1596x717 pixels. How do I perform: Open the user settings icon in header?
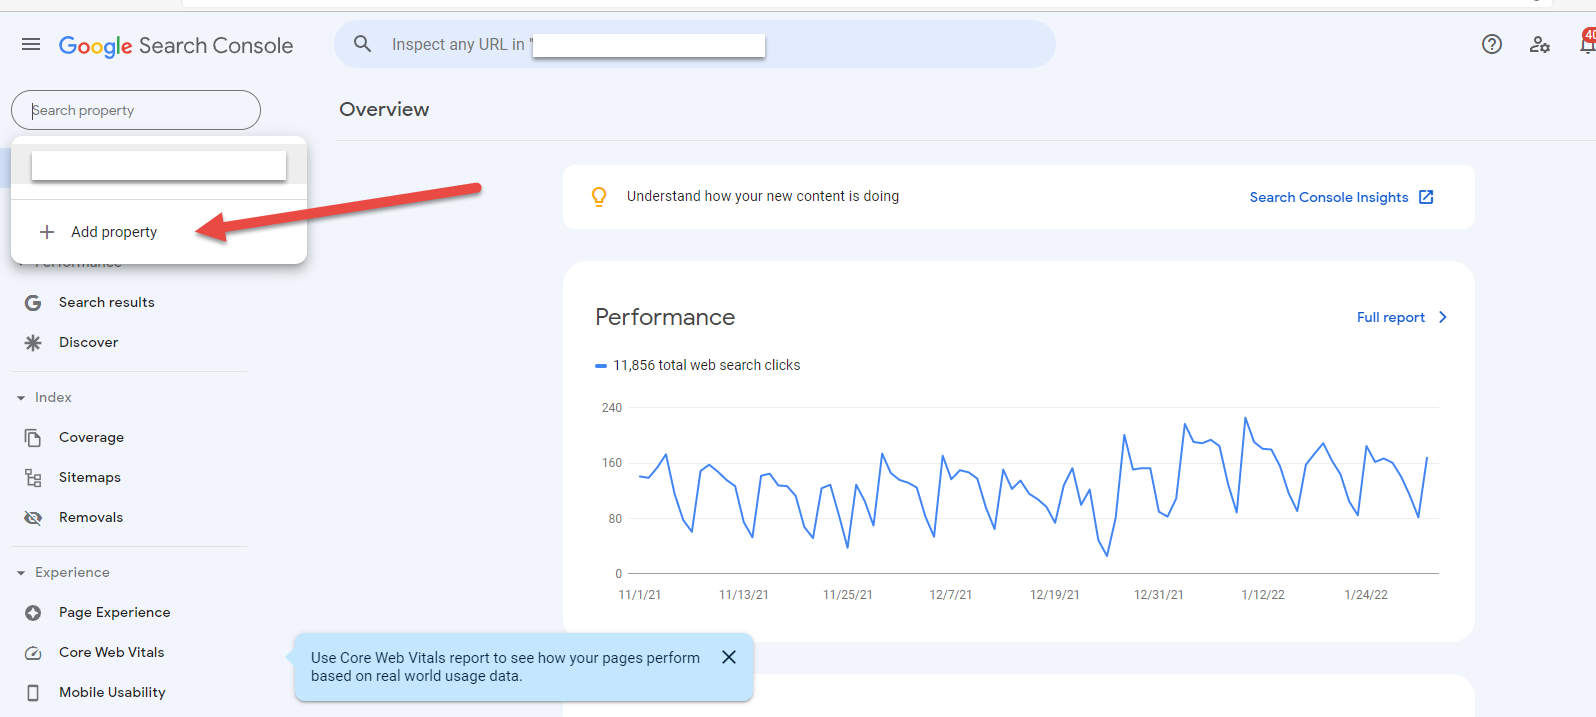(x=1540, y=44)
